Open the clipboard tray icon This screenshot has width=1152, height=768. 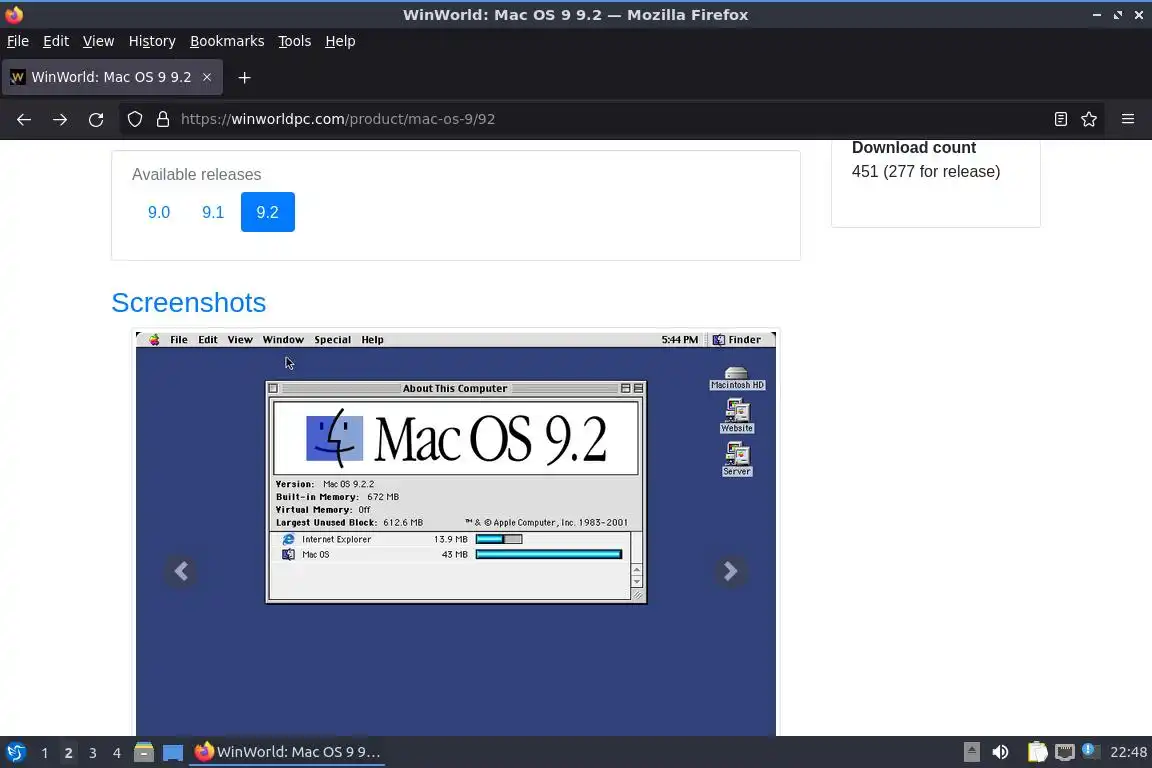[1037, 752]
